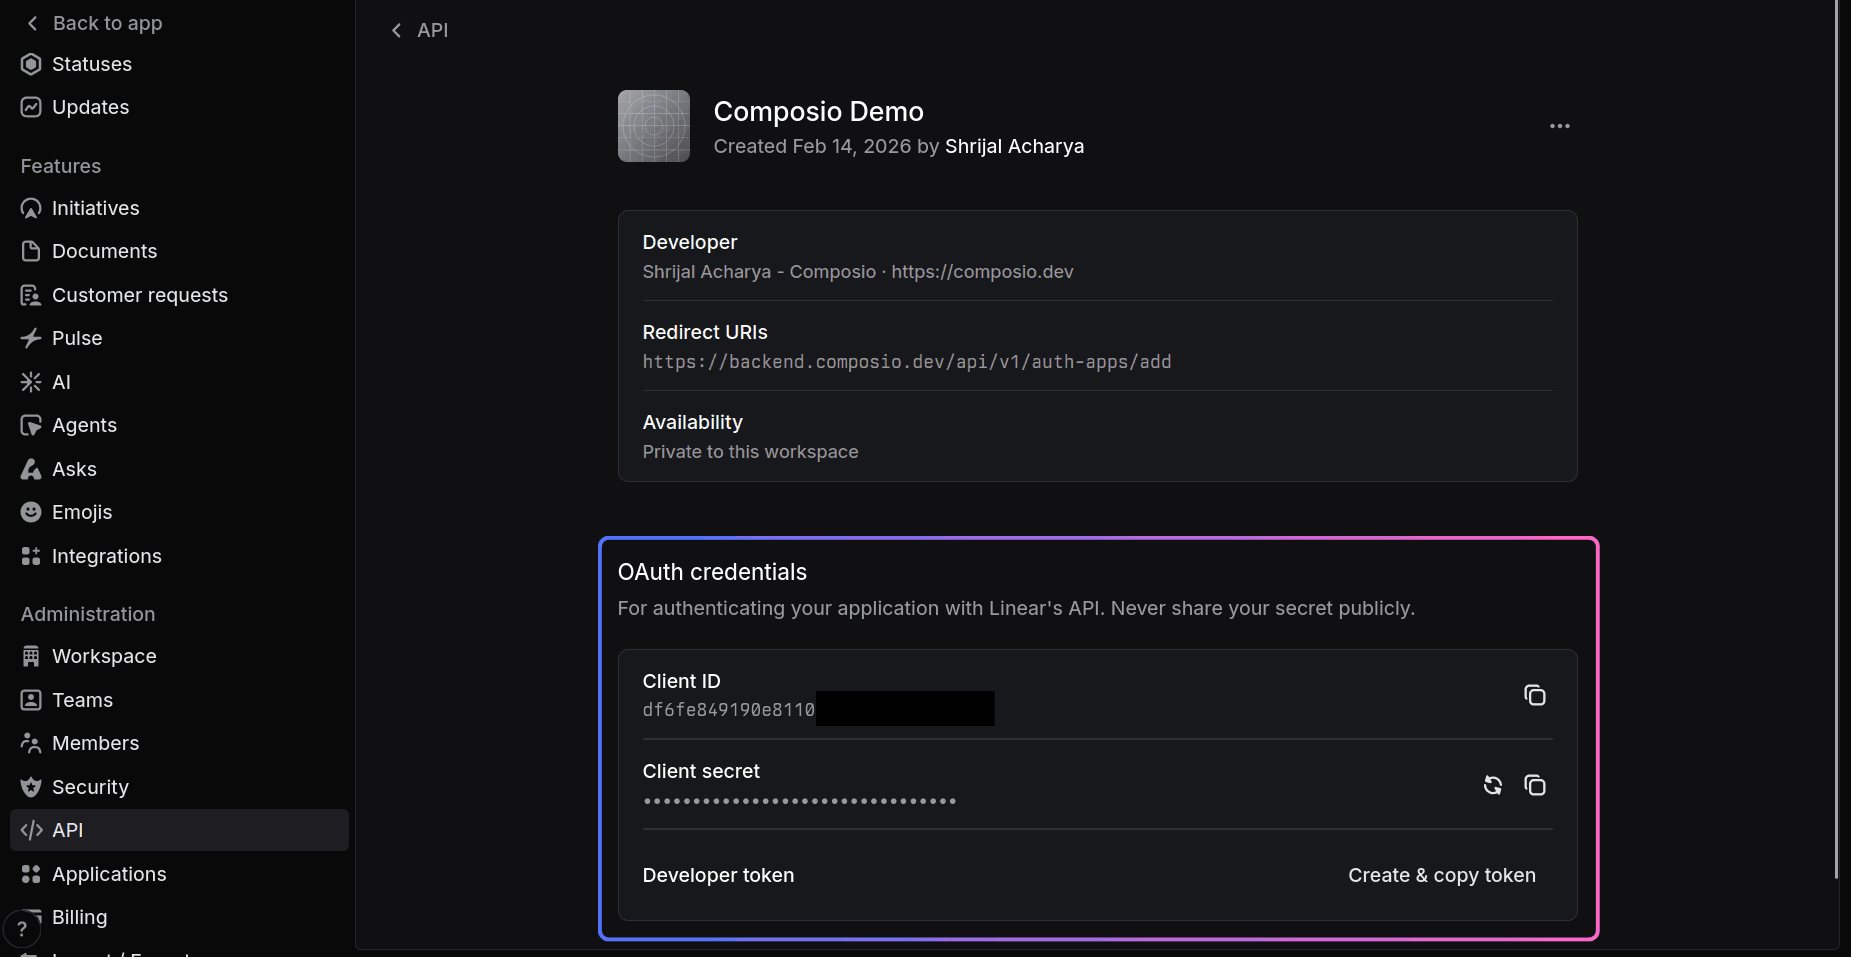Click the Pulse lightning icon
This screenshot has height=957, width=1851.
click(x=31, y=338)
